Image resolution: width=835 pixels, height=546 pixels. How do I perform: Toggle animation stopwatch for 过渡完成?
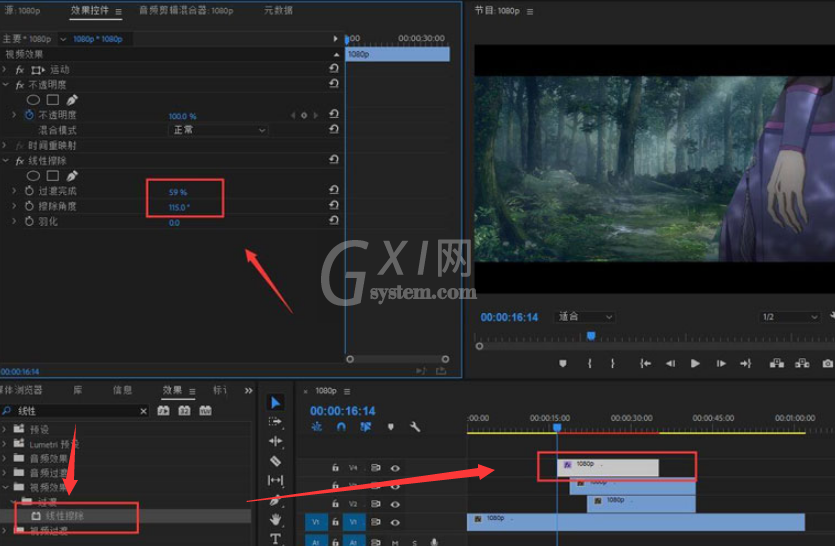pos(29,191)
